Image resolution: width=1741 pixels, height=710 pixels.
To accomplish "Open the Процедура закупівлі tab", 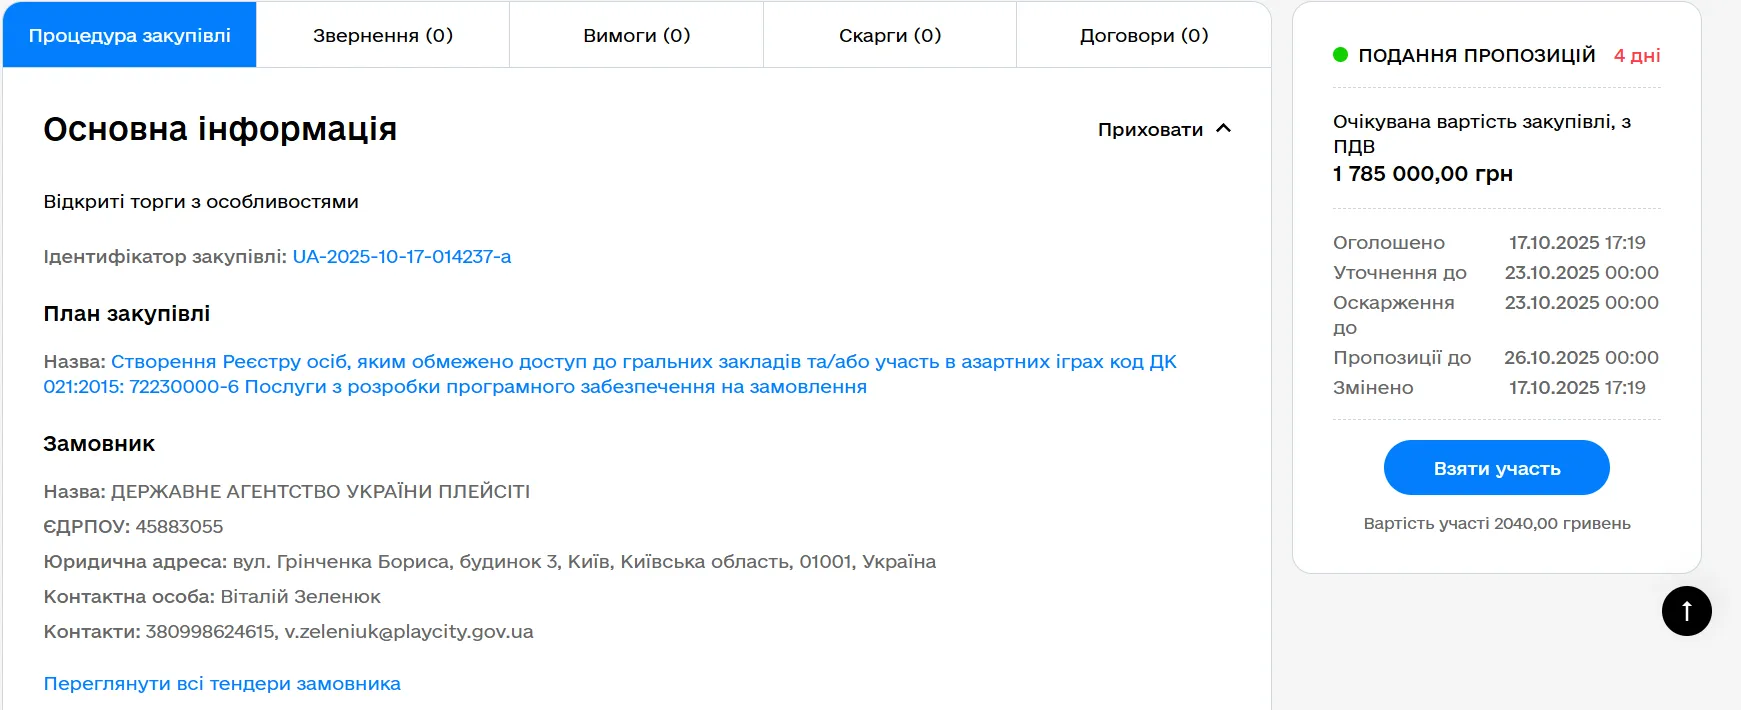I will [130, 35].
